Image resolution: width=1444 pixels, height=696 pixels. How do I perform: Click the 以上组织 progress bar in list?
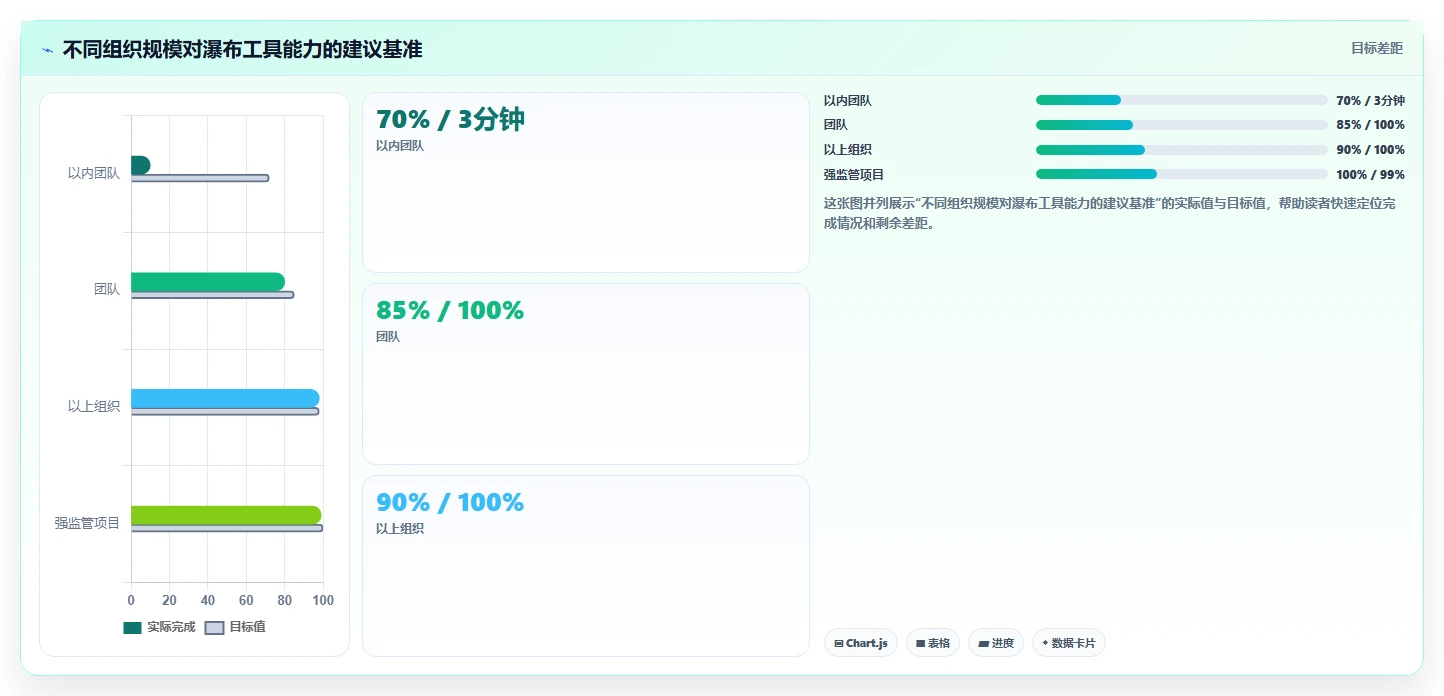(1181, 150)
